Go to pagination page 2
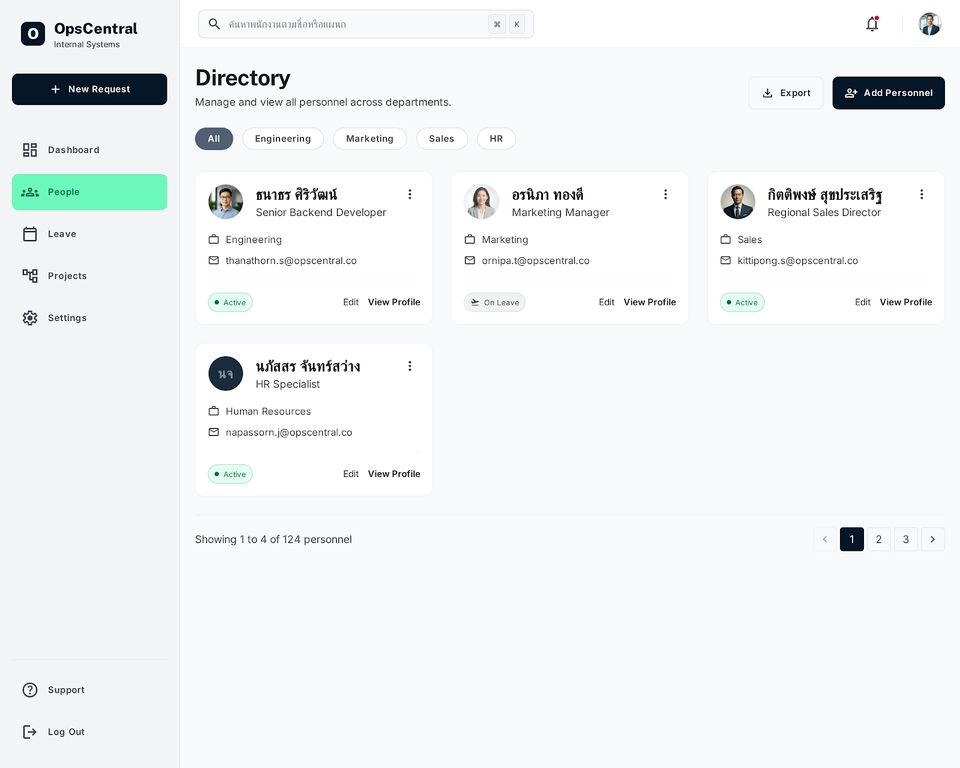The height and width of the screenshot is (768, 960). tap(879, 540)
